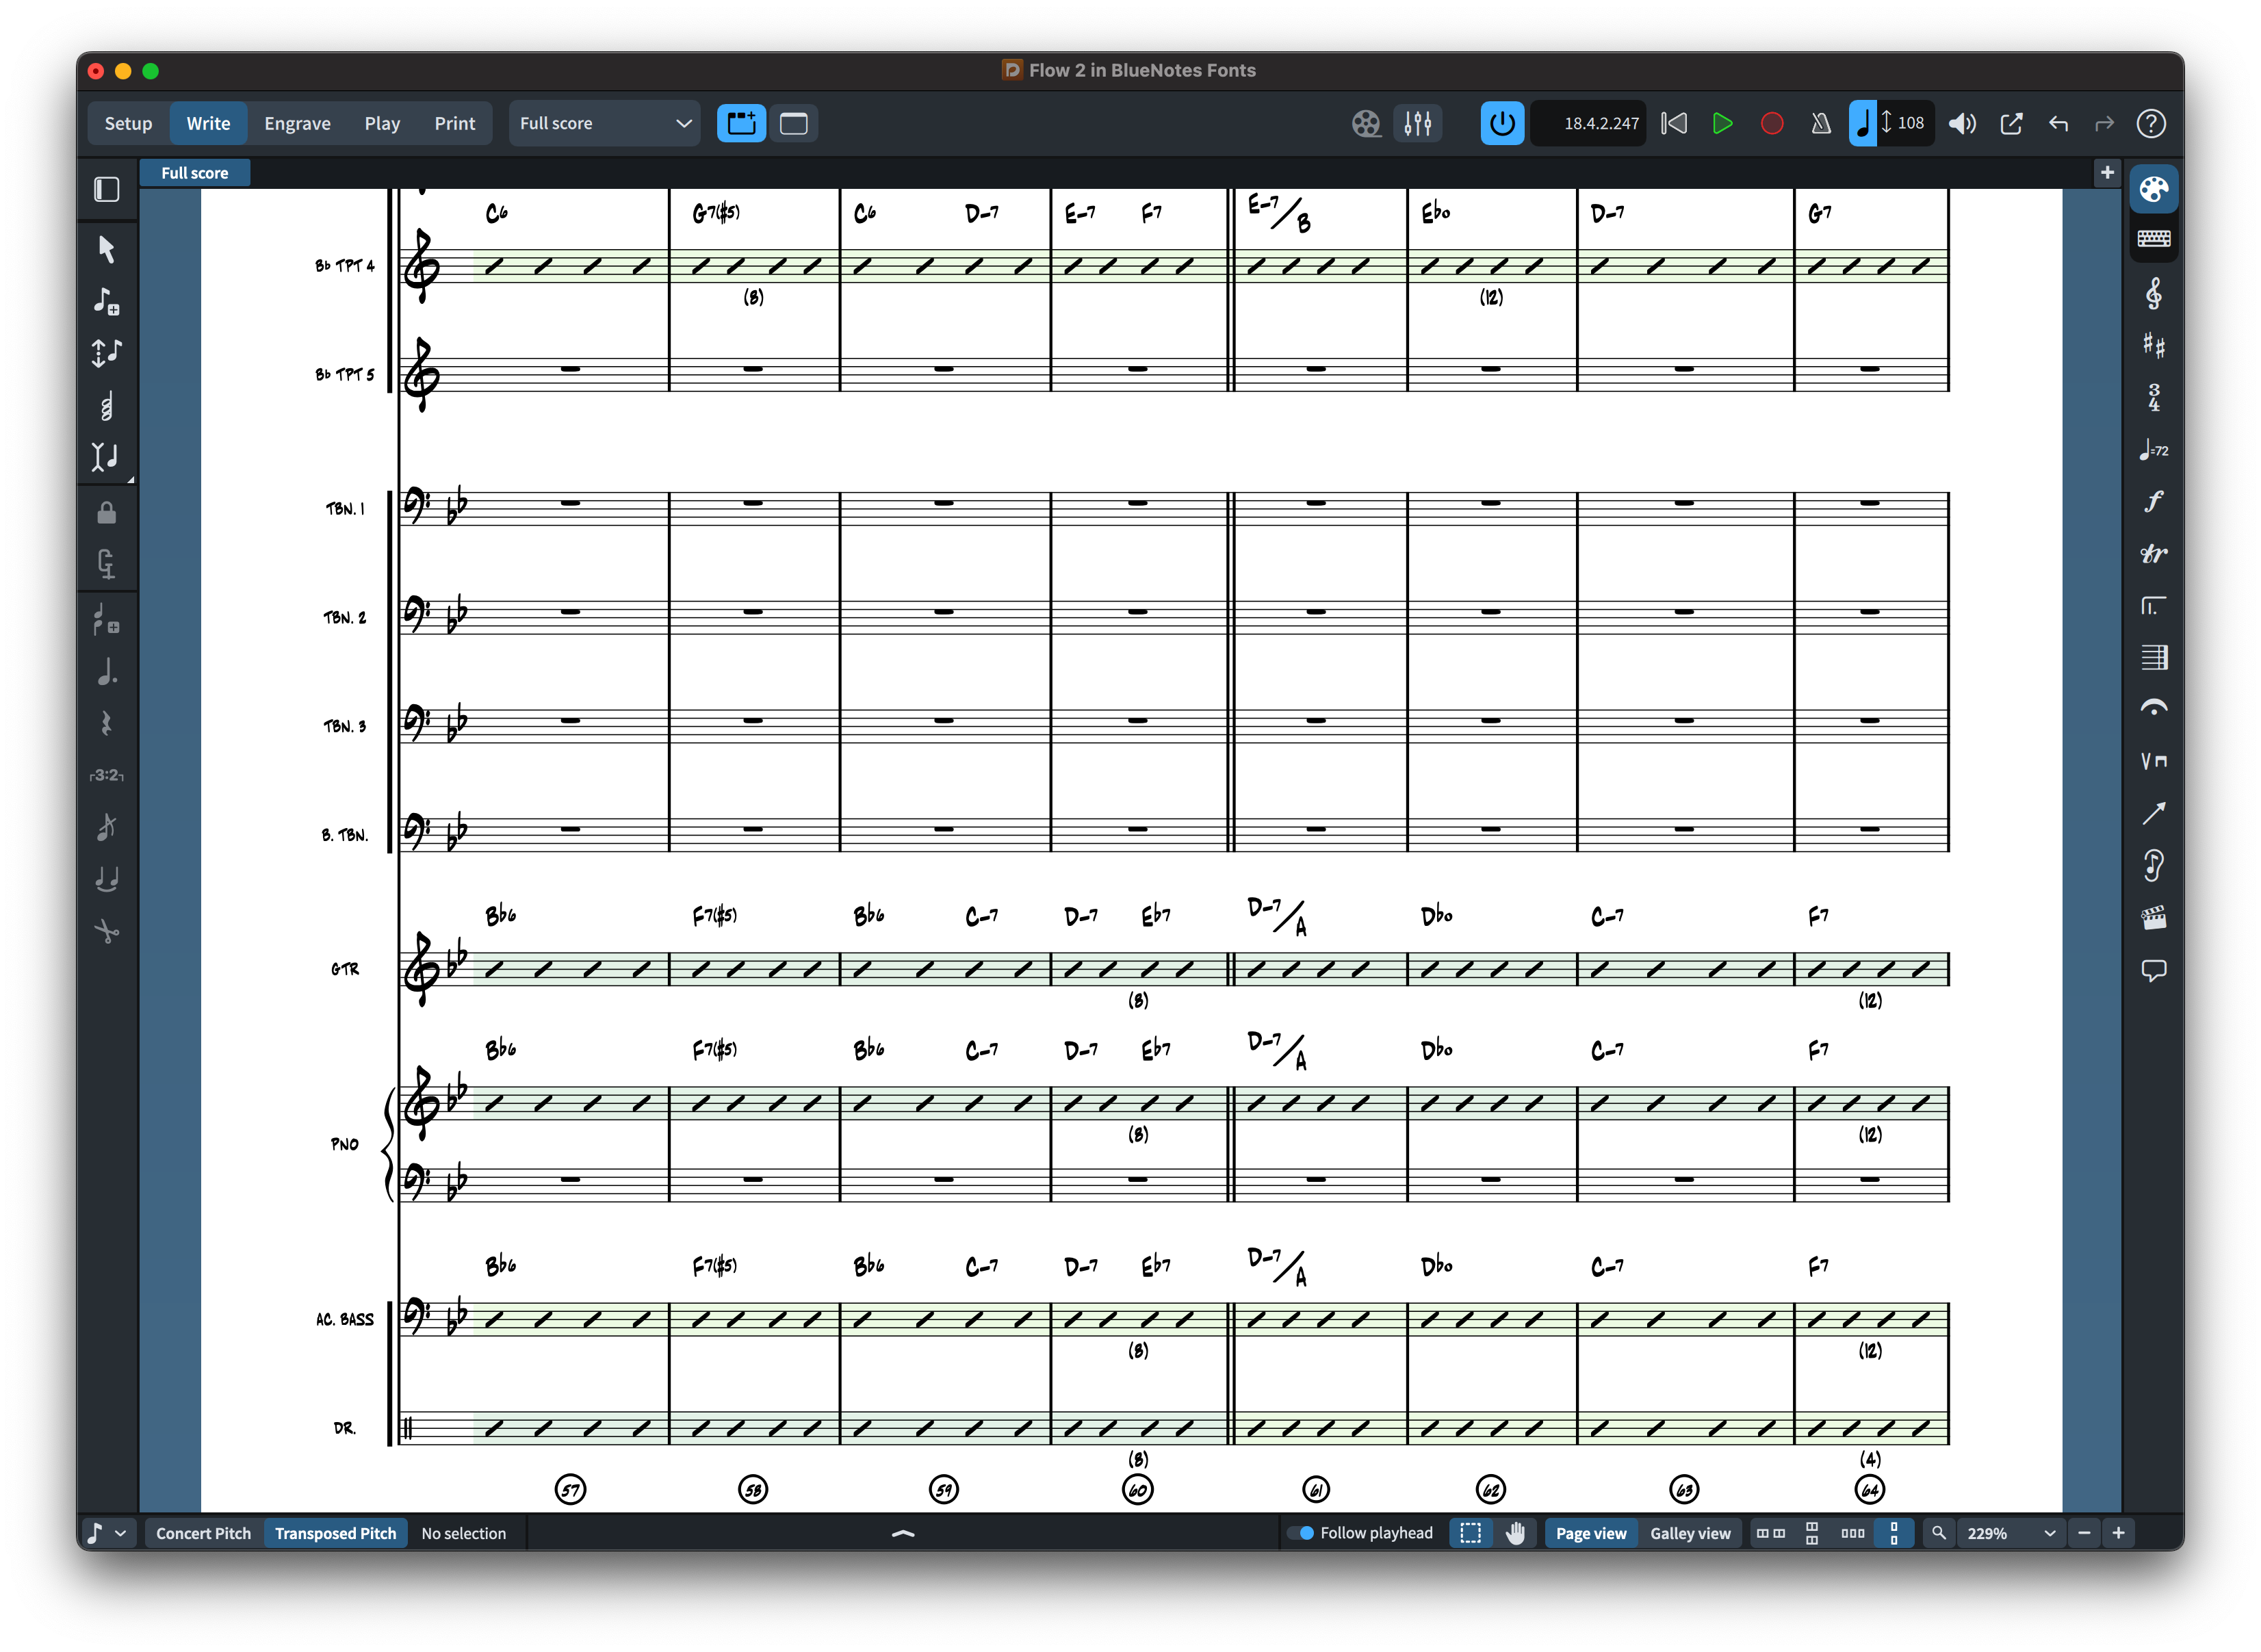2261x1652 pixels.
Task: Expand the bottom panel chevron
Action: 903,1533
